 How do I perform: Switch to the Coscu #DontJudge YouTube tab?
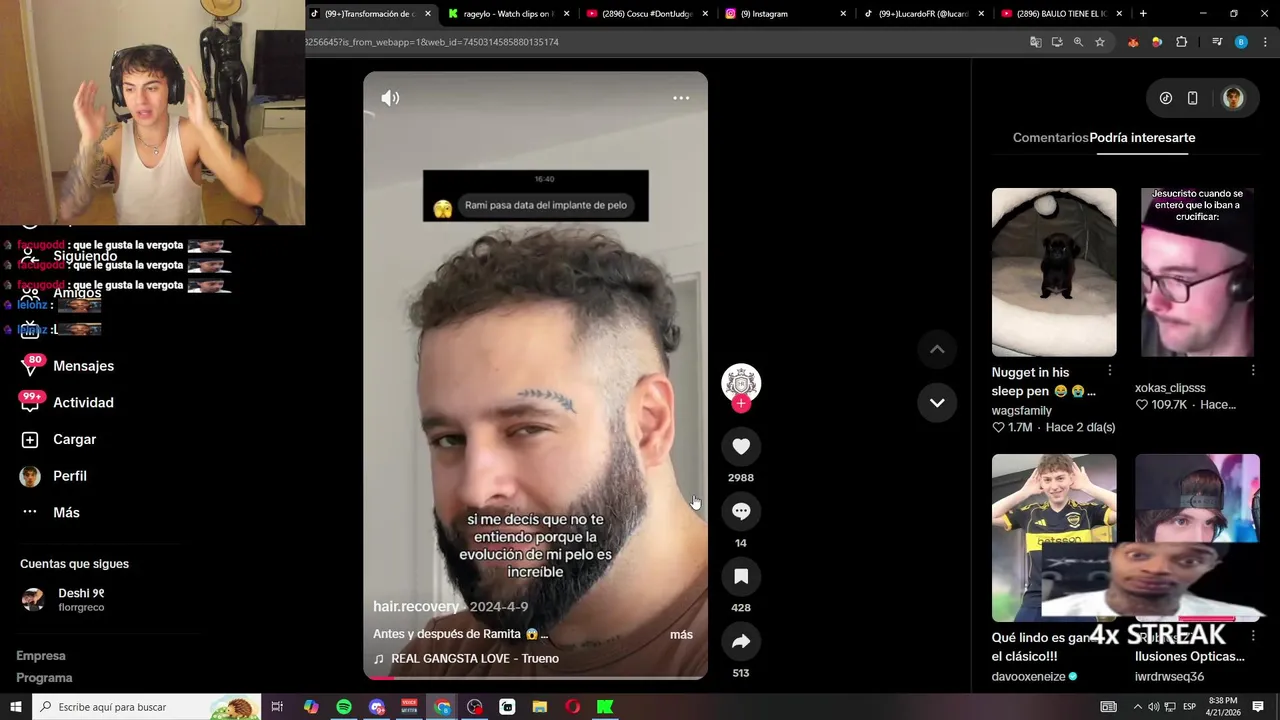(646, 14)
